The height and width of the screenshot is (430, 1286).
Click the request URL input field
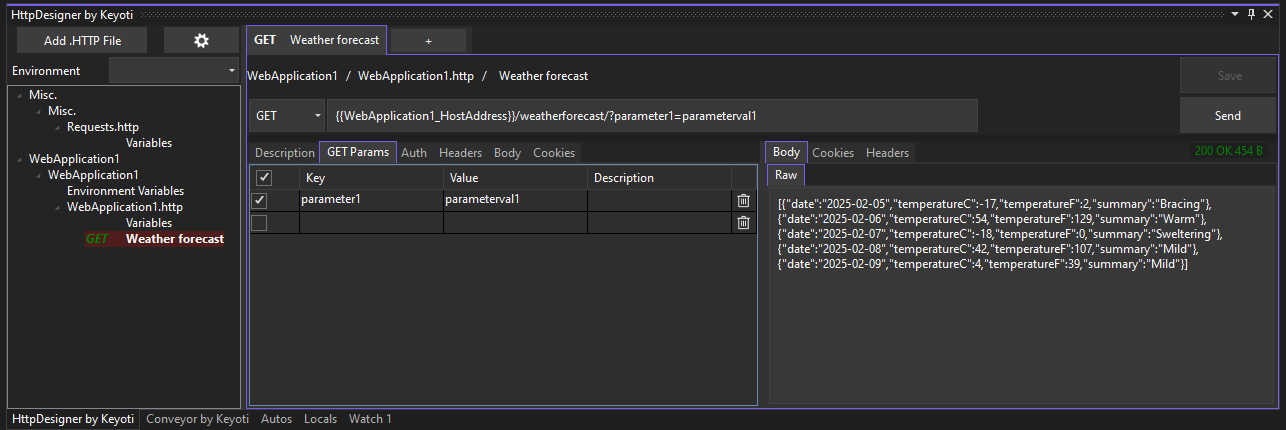(652, 115)
